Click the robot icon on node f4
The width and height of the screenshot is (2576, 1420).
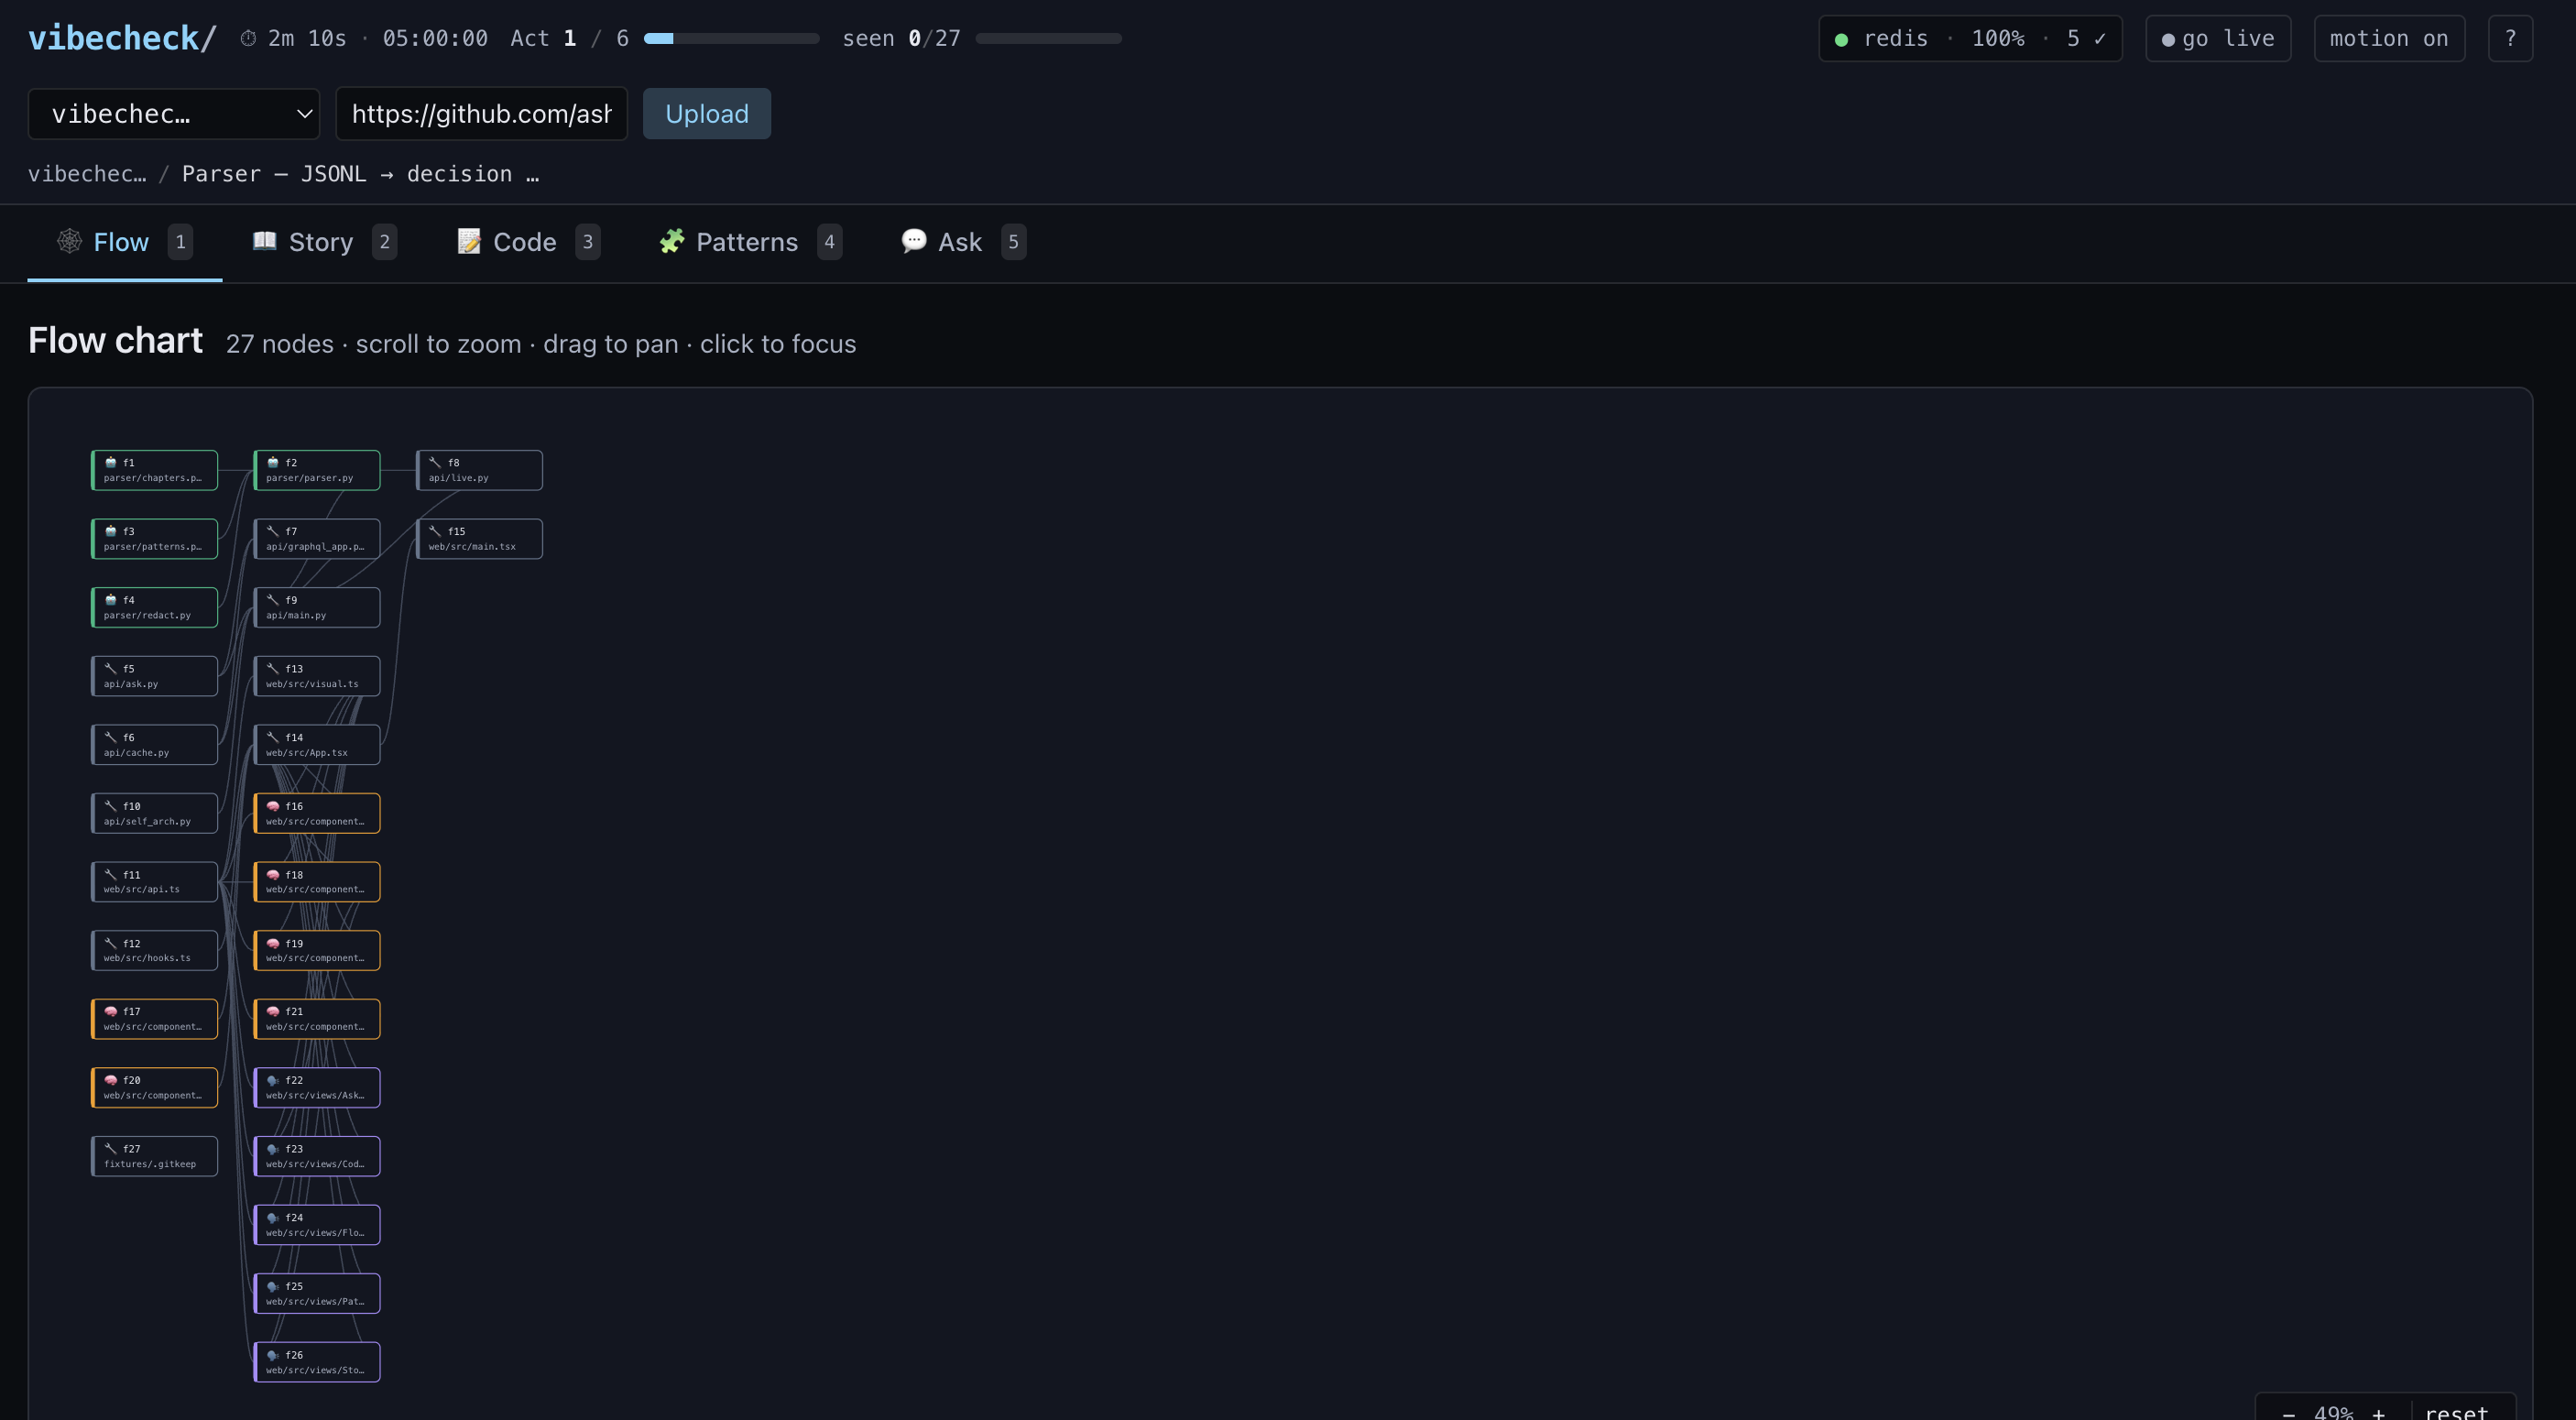coord(111,600)
